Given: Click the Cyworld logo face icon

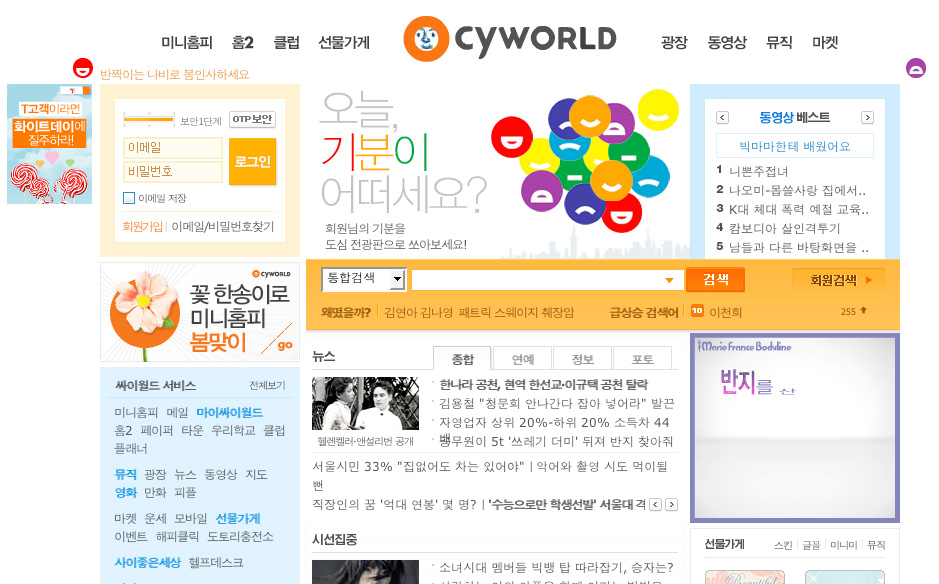Looking at the screenshot, I should point(426,39).
